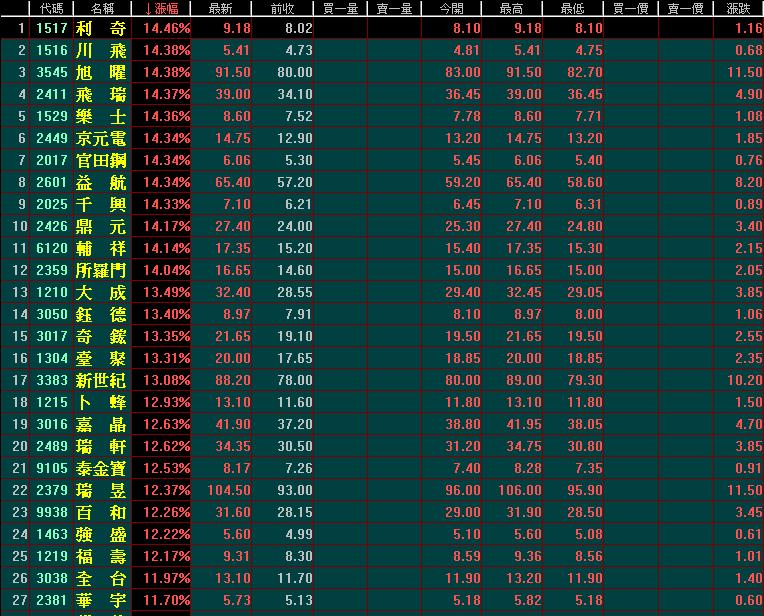Select stock name 京元電
The image size is (764, 616).
click(x=101, y=138)
